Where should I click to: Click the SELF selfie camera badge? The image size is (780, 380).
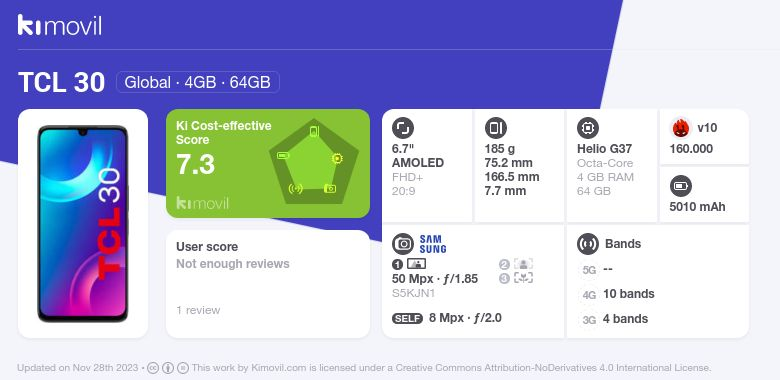[407, 318]
